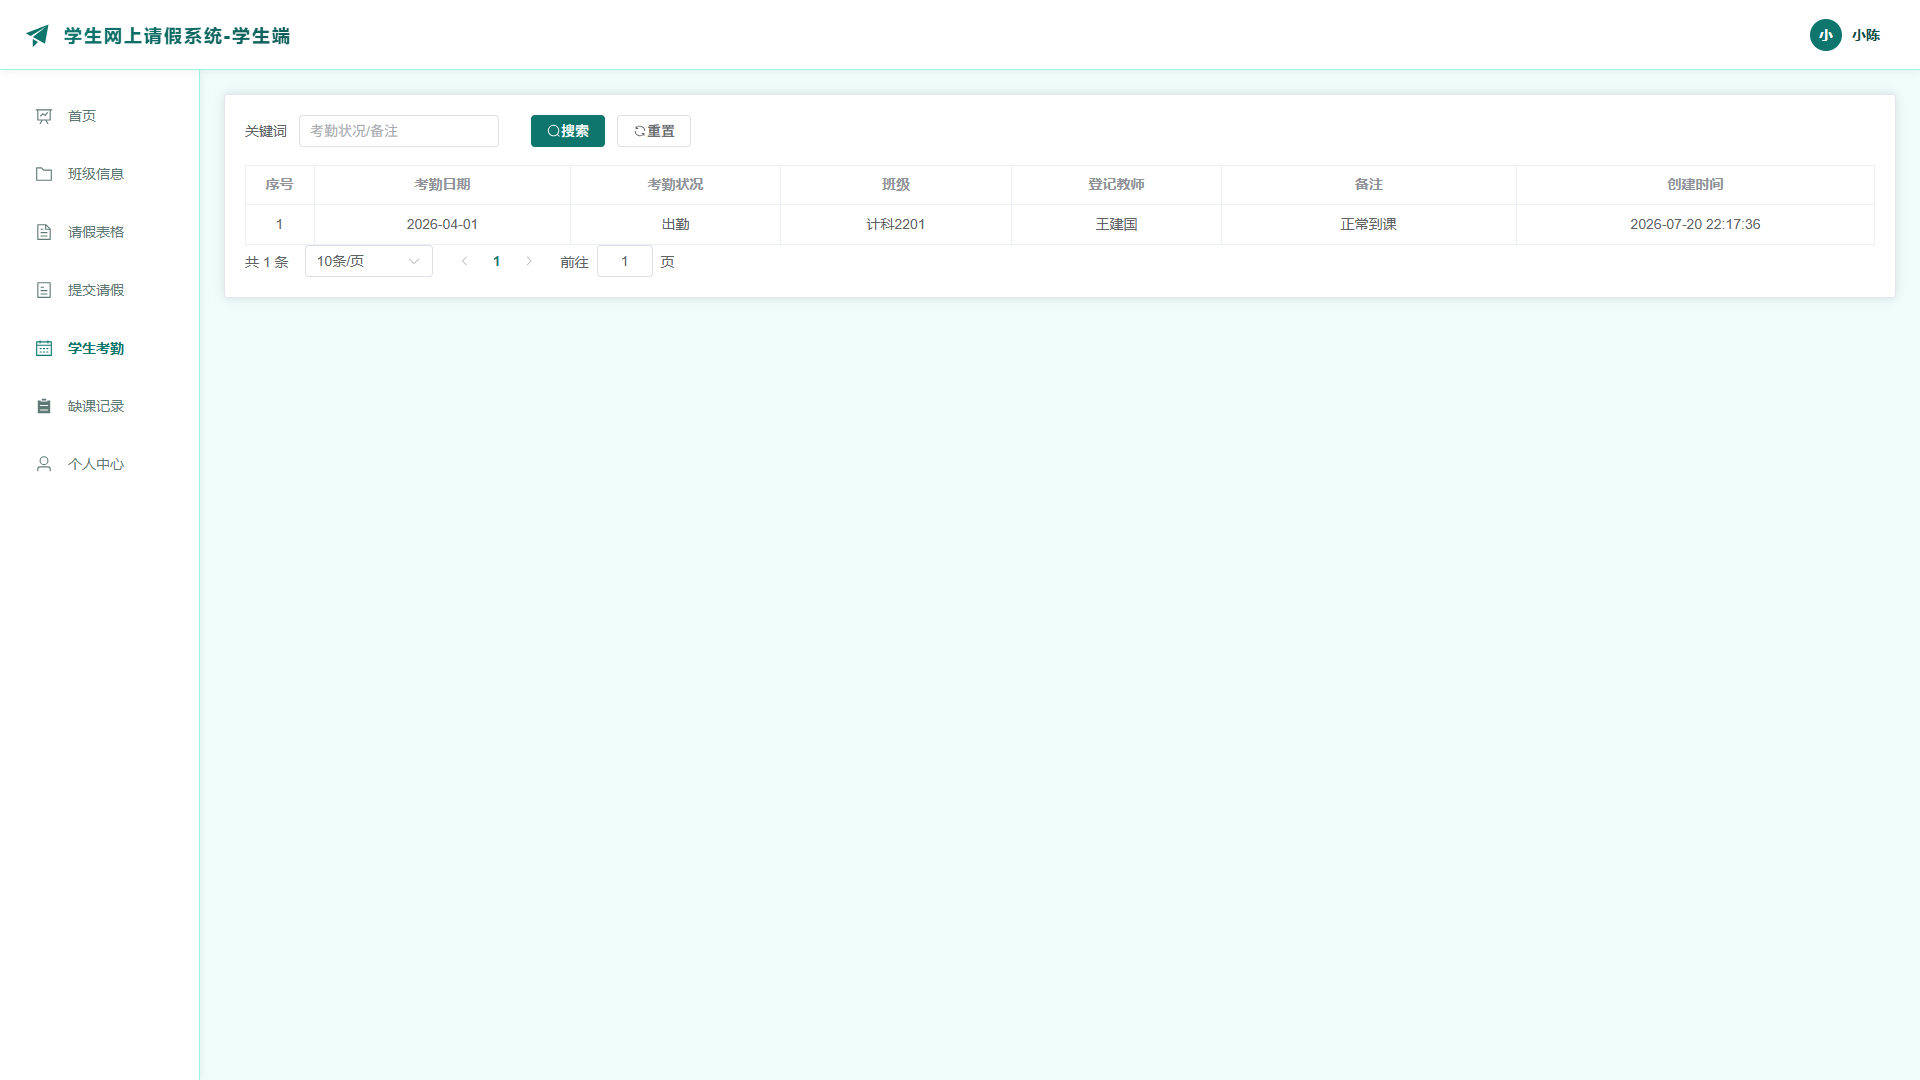Click the 小陈 username label
1920x1080 pixels.
1865,35
